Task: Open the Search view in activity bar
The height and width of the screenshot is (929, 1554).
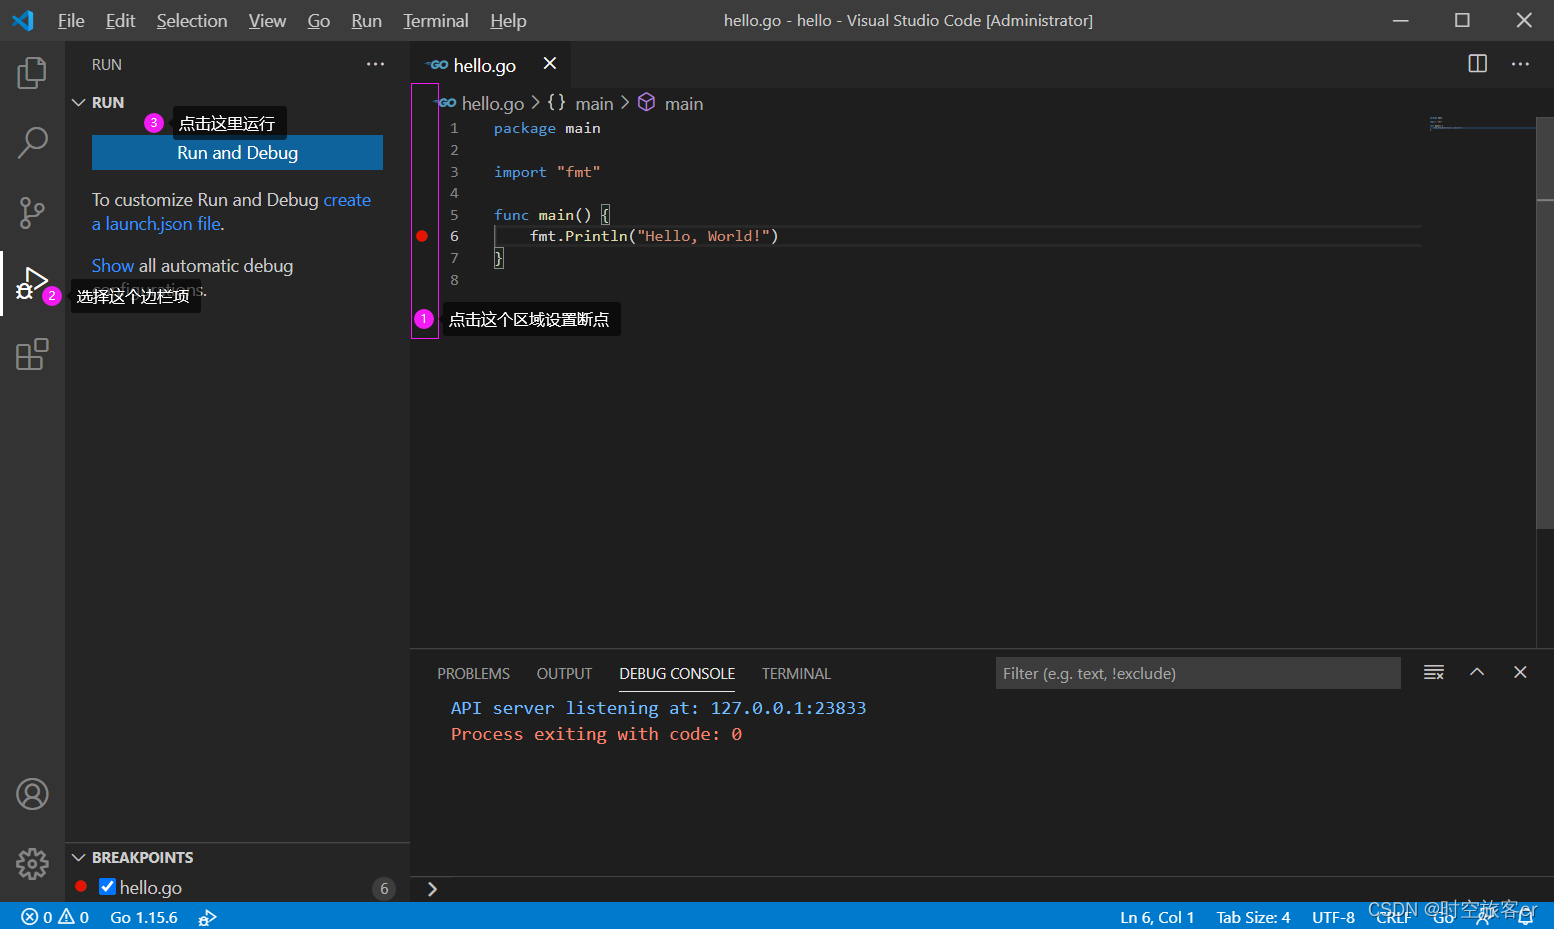Action: tap(32, 143)
